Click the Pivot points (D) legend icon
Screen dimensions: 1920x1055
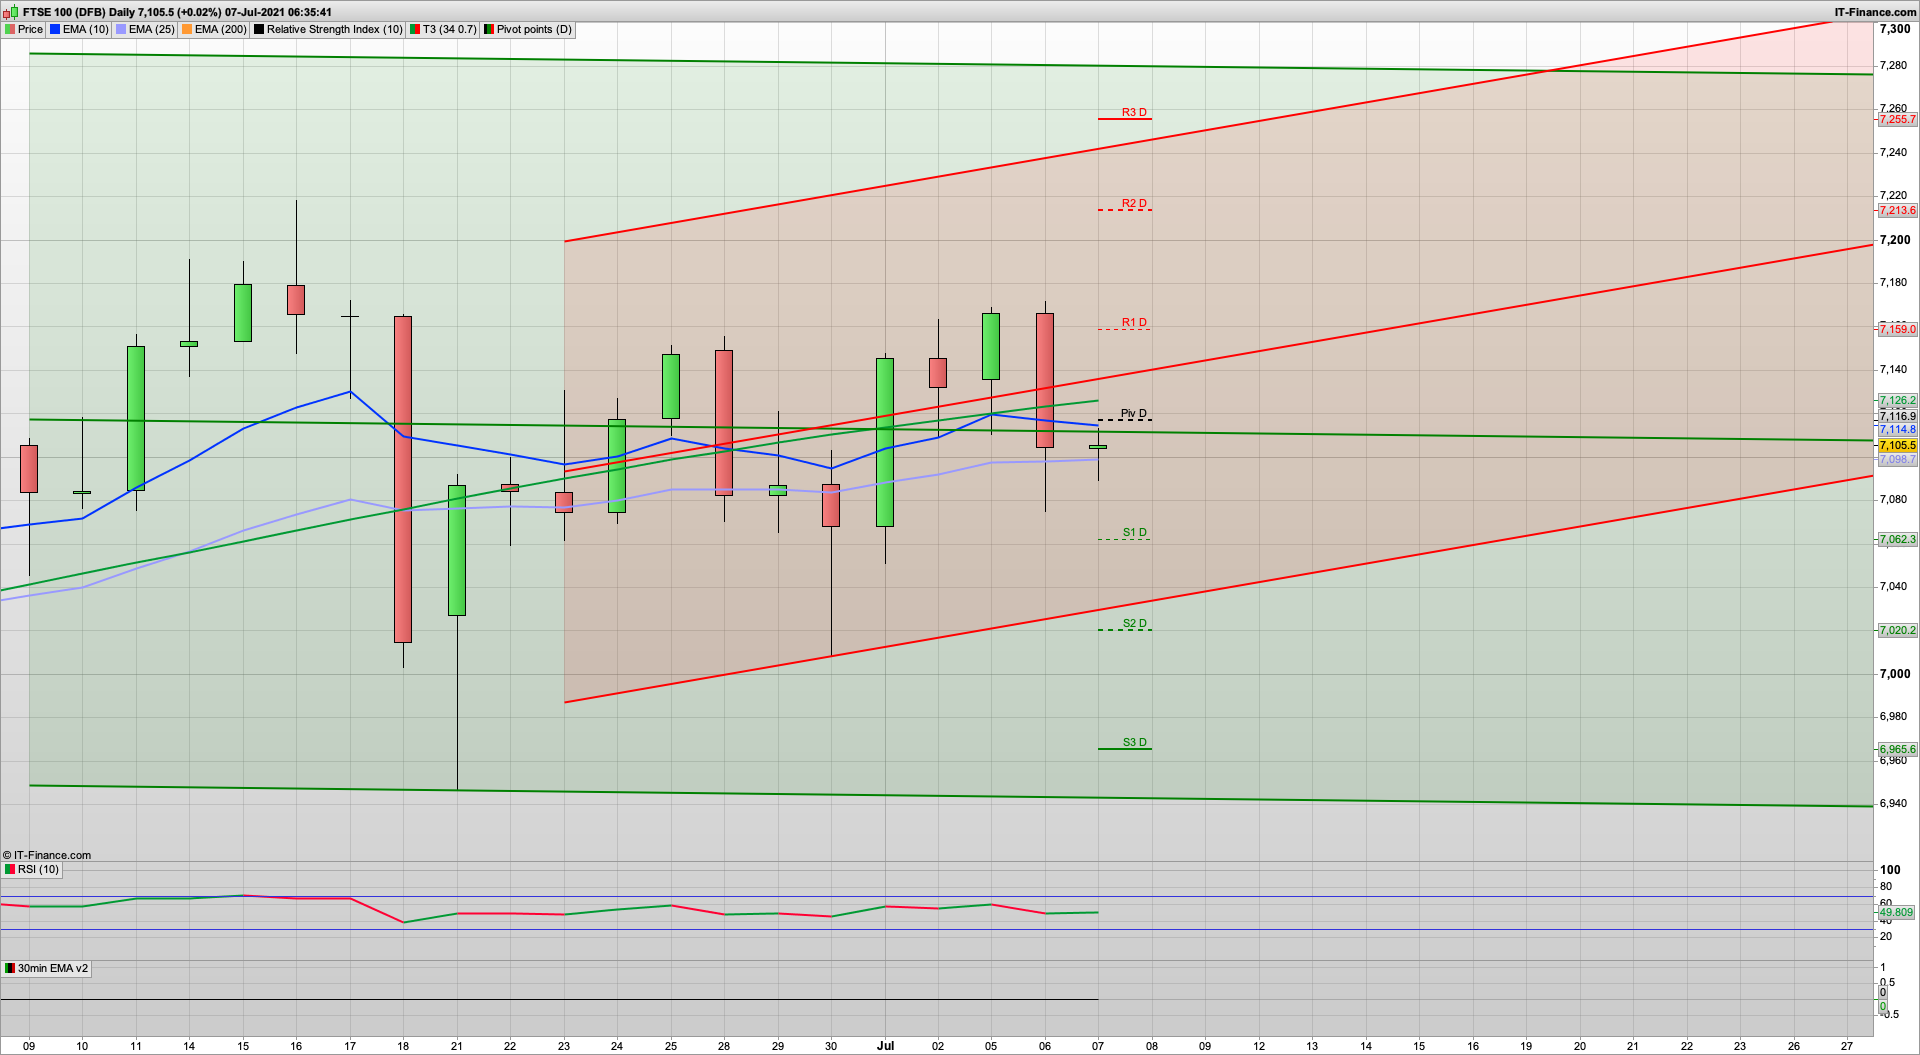tap(488, 30)
